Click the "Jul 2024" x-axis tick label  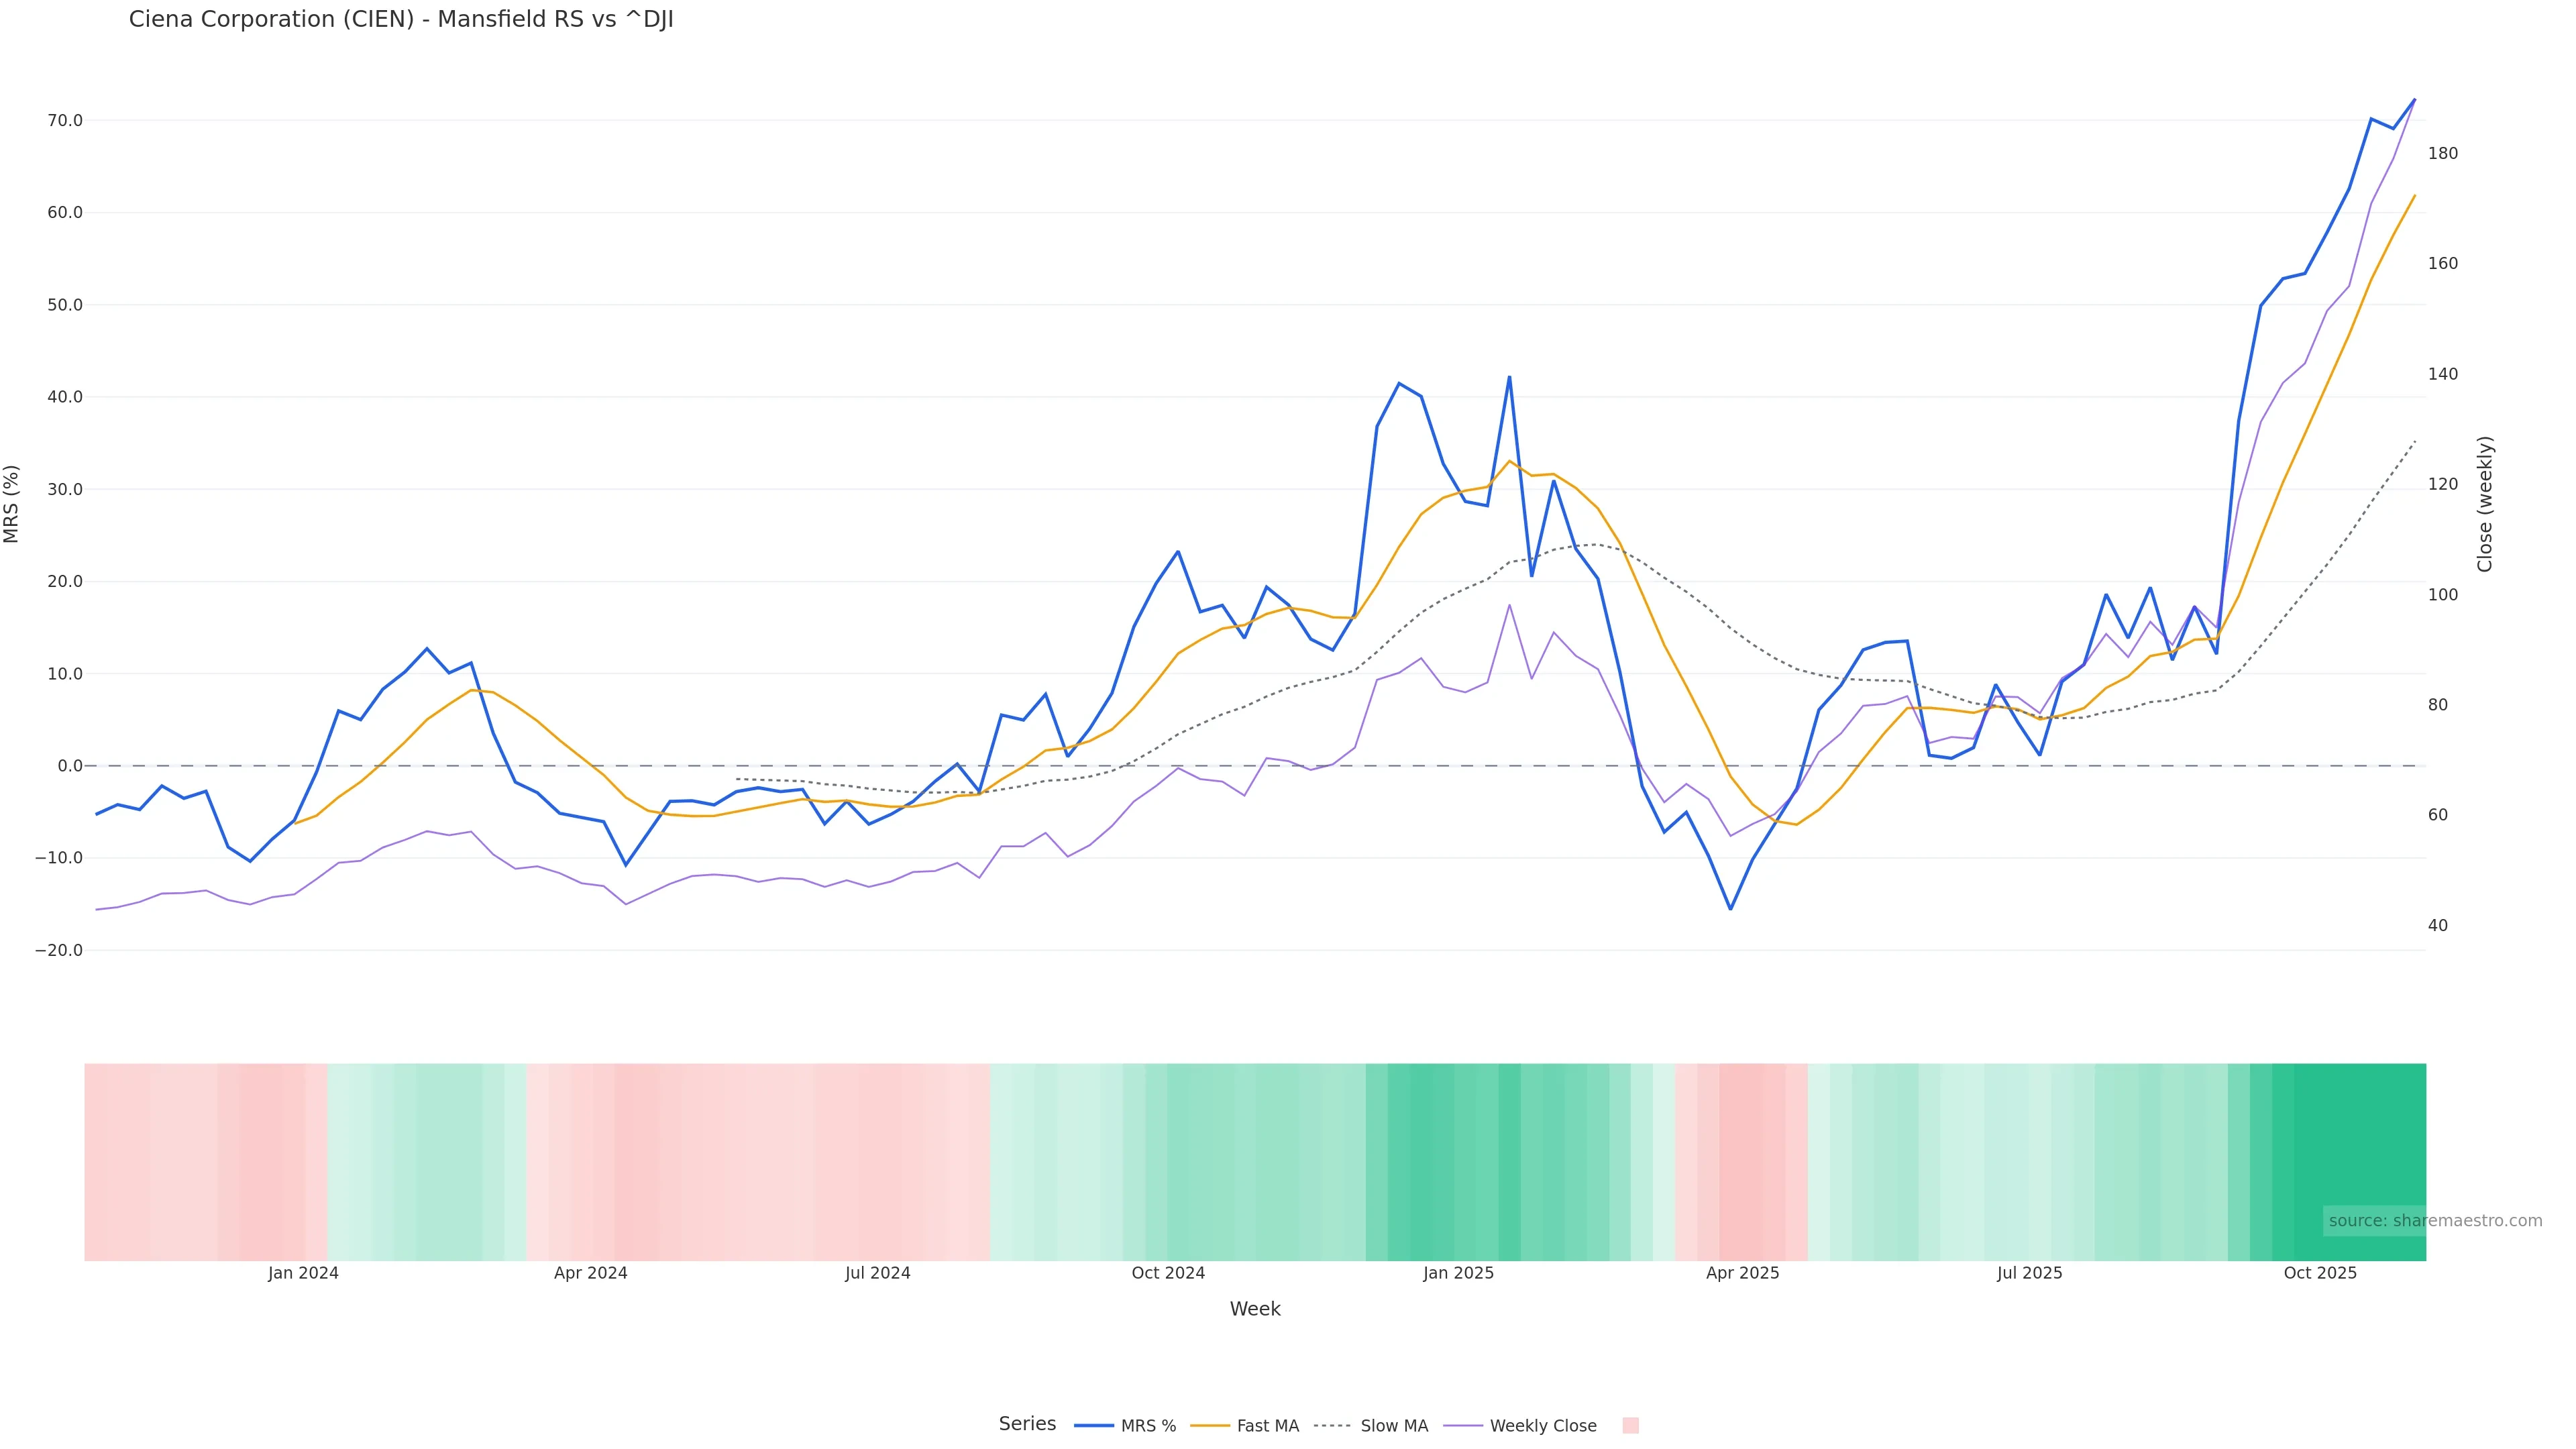point(877,1273)
